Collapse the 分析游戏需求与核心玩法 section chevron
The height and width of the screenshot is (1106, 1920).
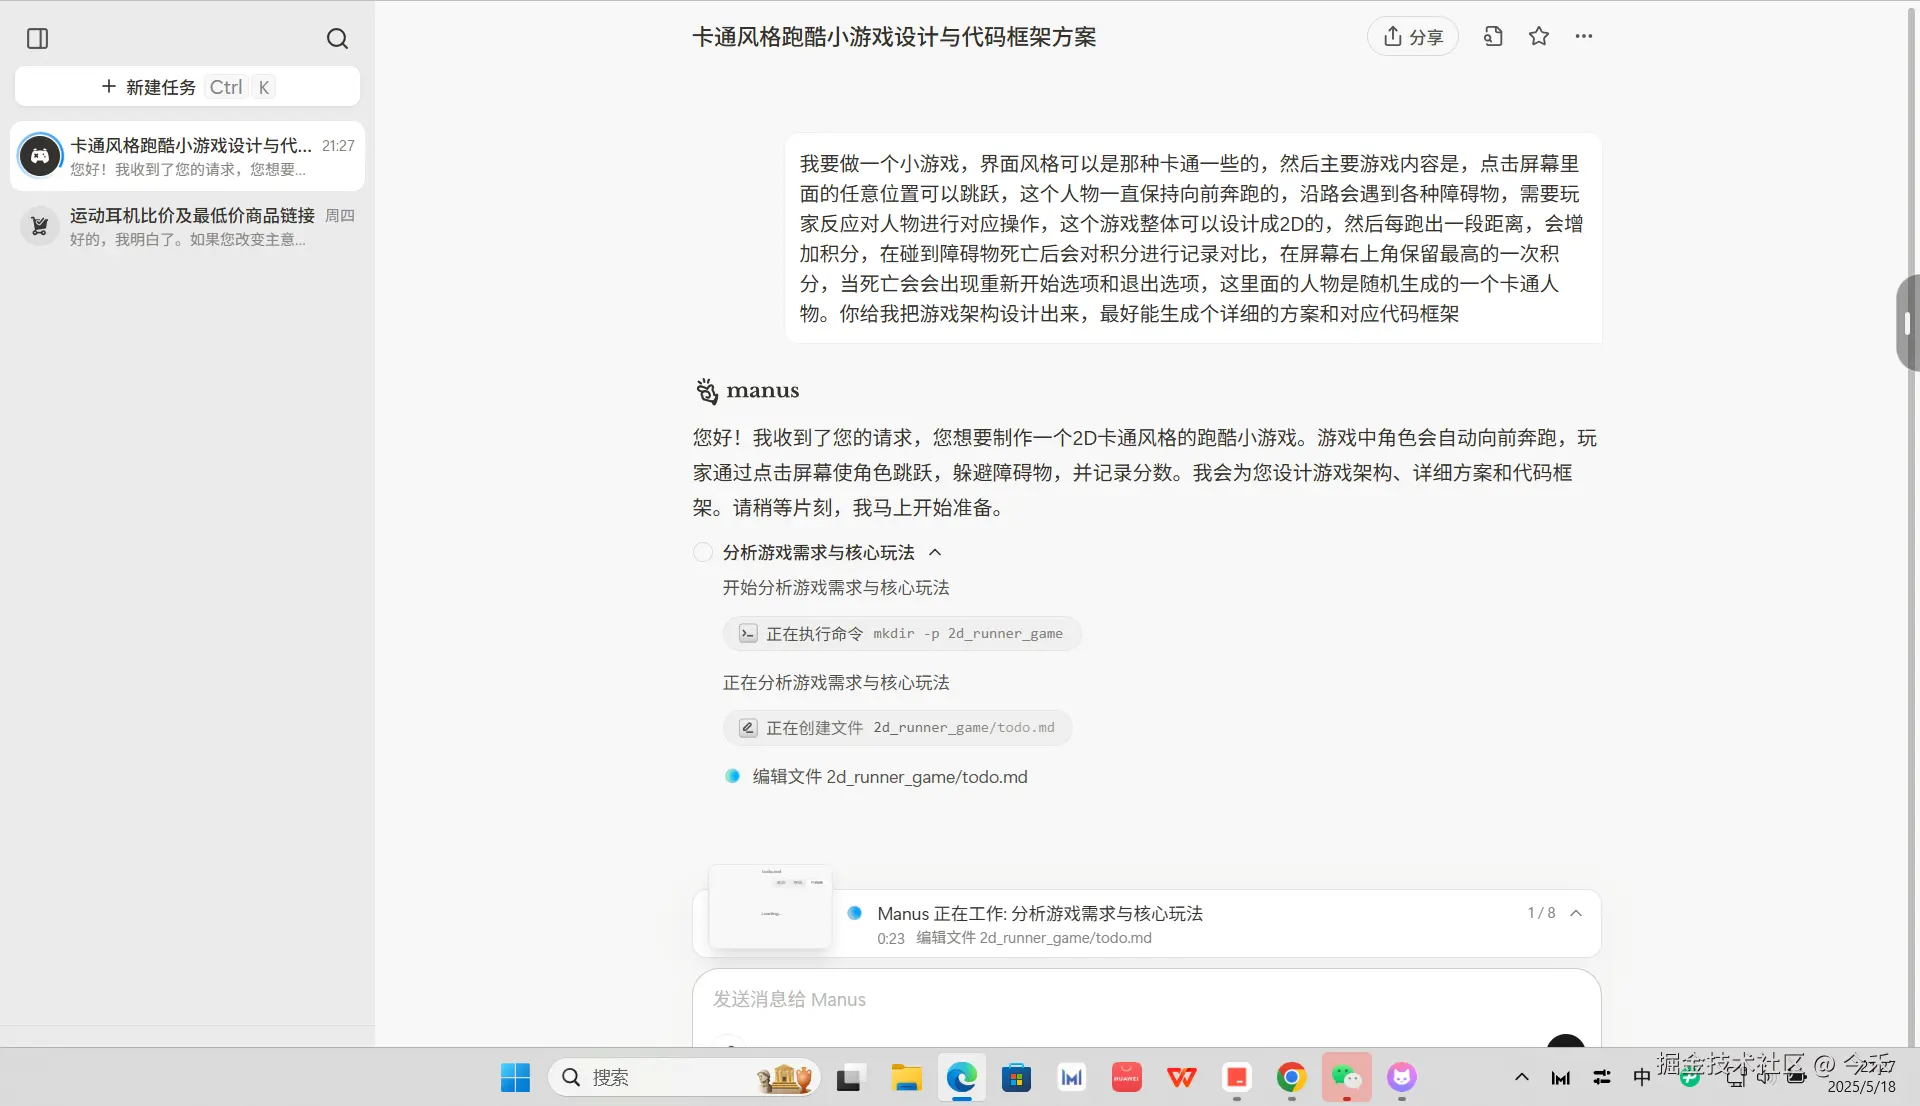tap(935, 552)
